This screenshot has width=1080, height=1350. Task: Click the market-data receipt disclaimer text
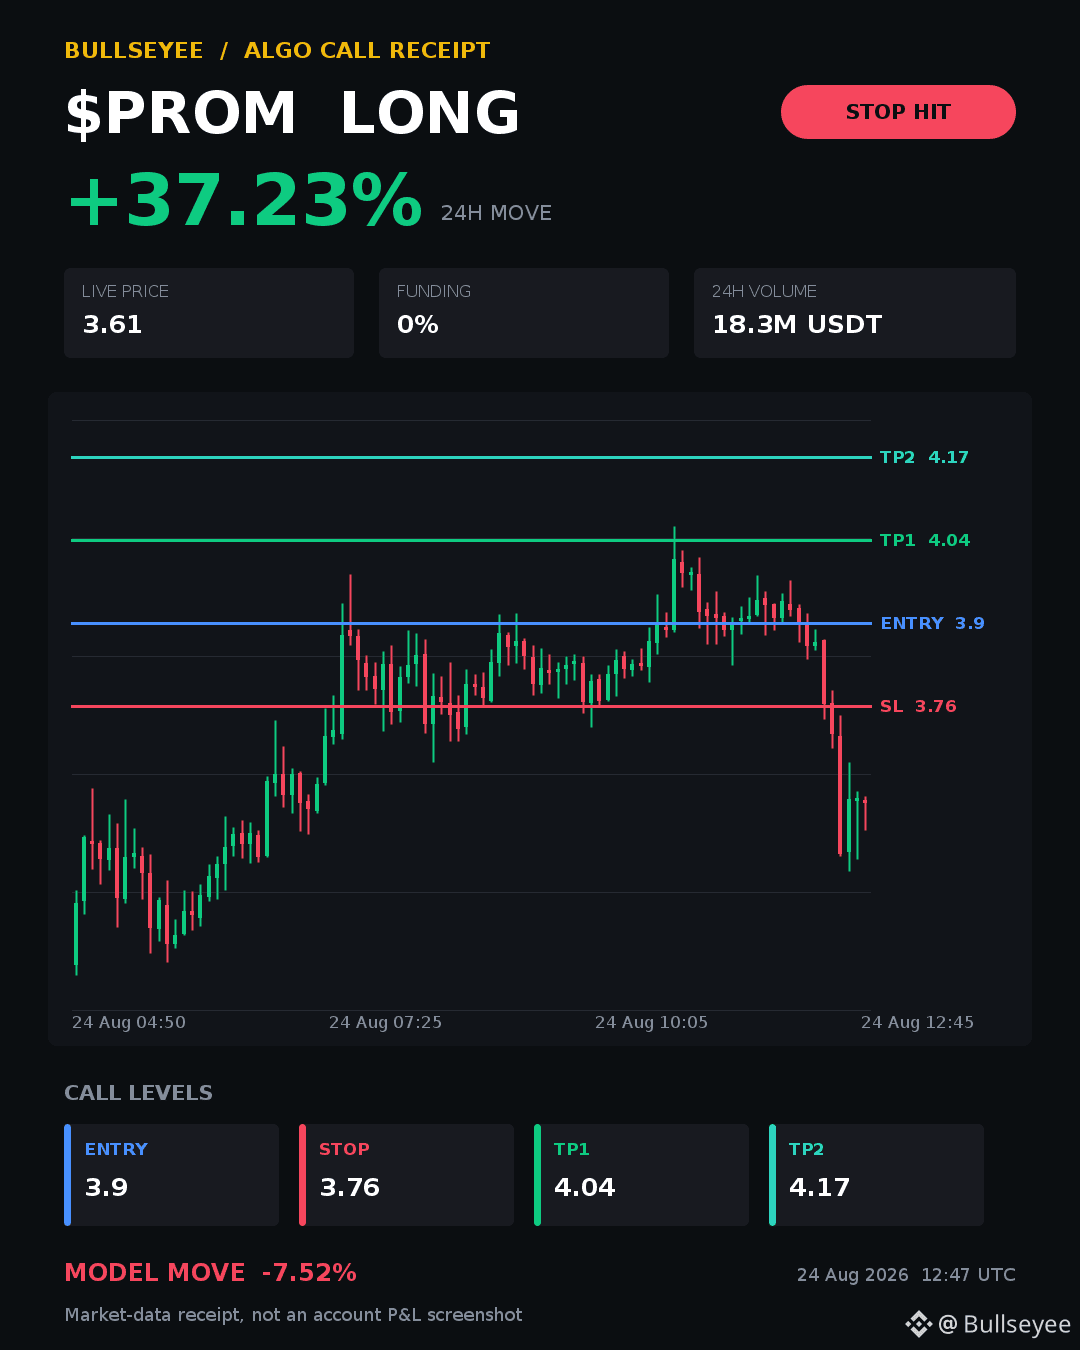coord(293,1315)
